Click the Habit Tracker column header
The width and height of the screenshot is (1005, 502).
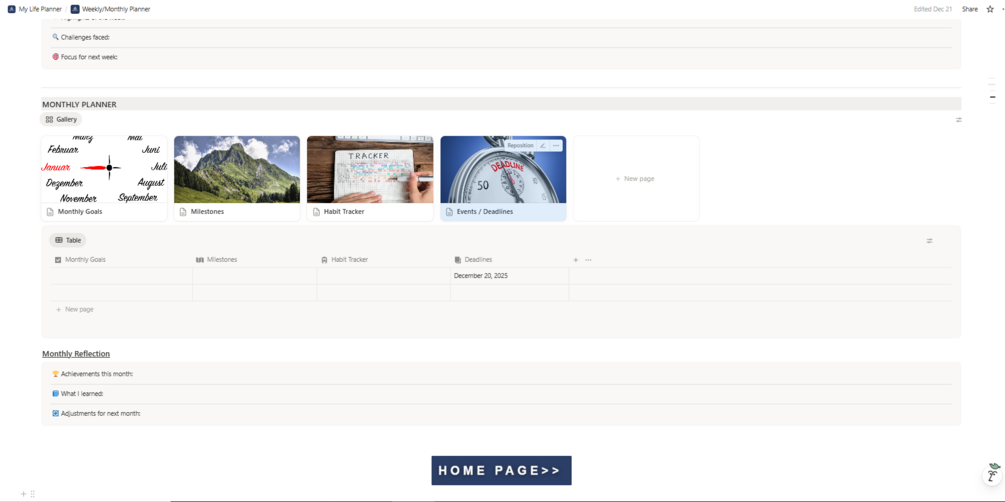(383, 260)
